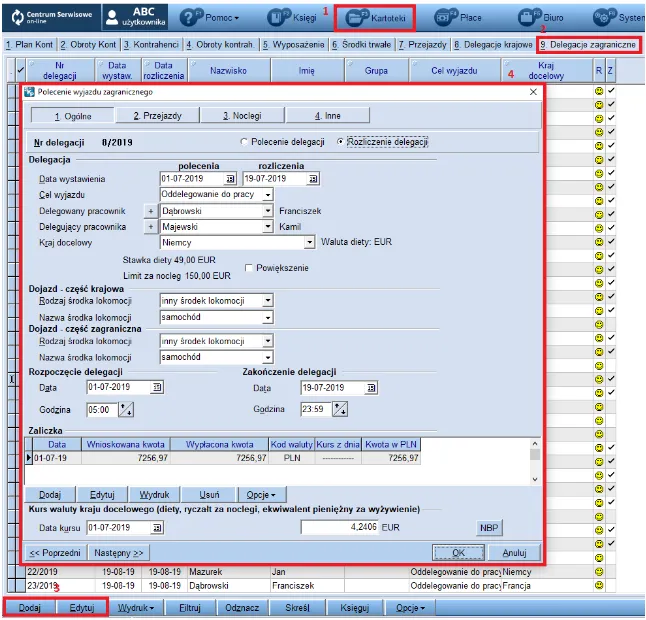The image size is (646, 620).
Task: Click the Pomoc help icon in the toolbar
Action: [209, 18]
